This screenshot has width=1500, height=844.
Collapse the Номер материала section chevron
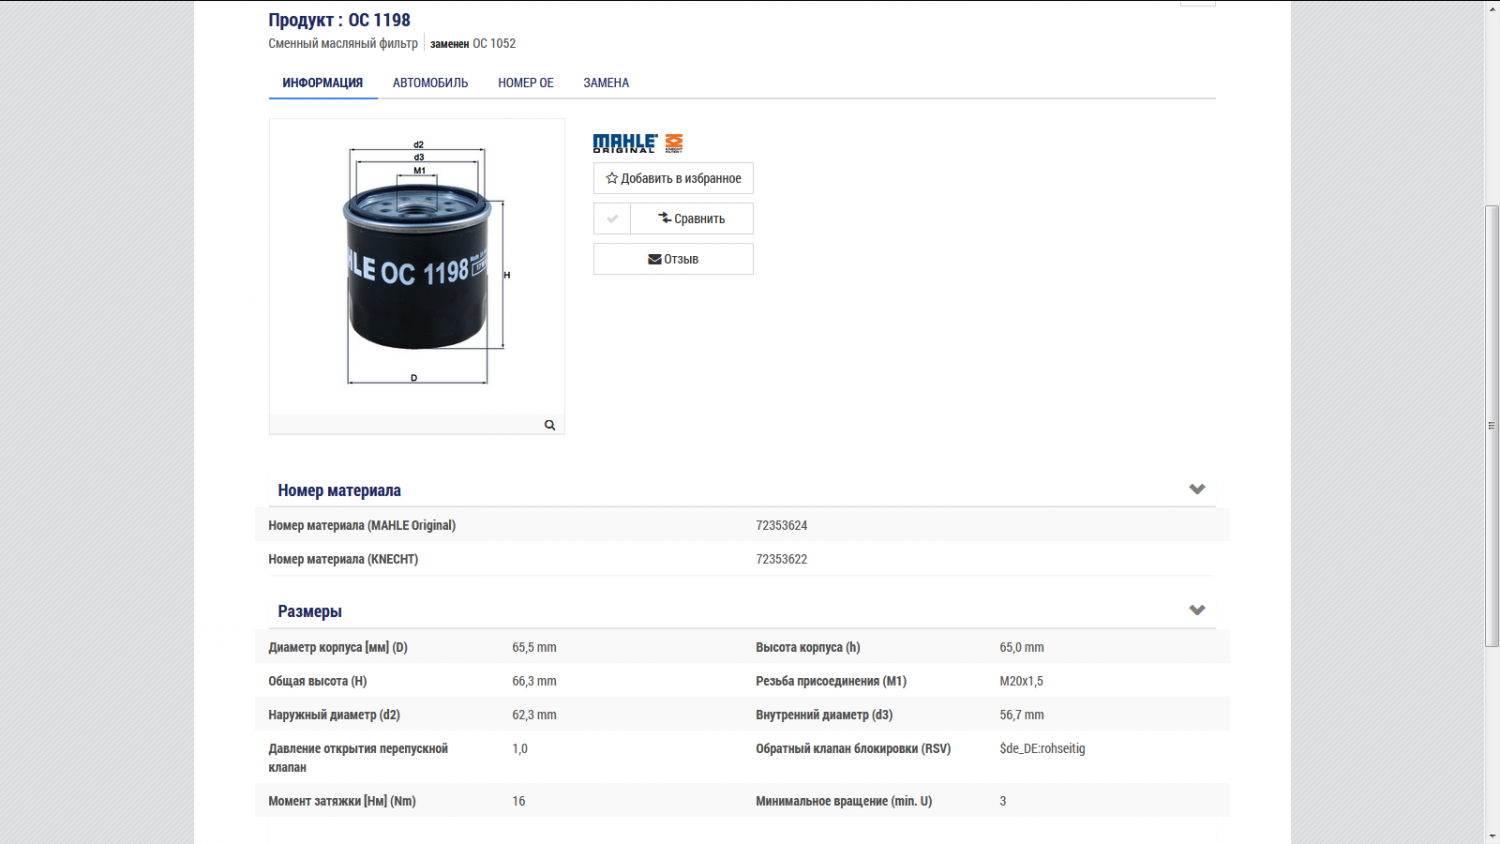point(1197,489)
